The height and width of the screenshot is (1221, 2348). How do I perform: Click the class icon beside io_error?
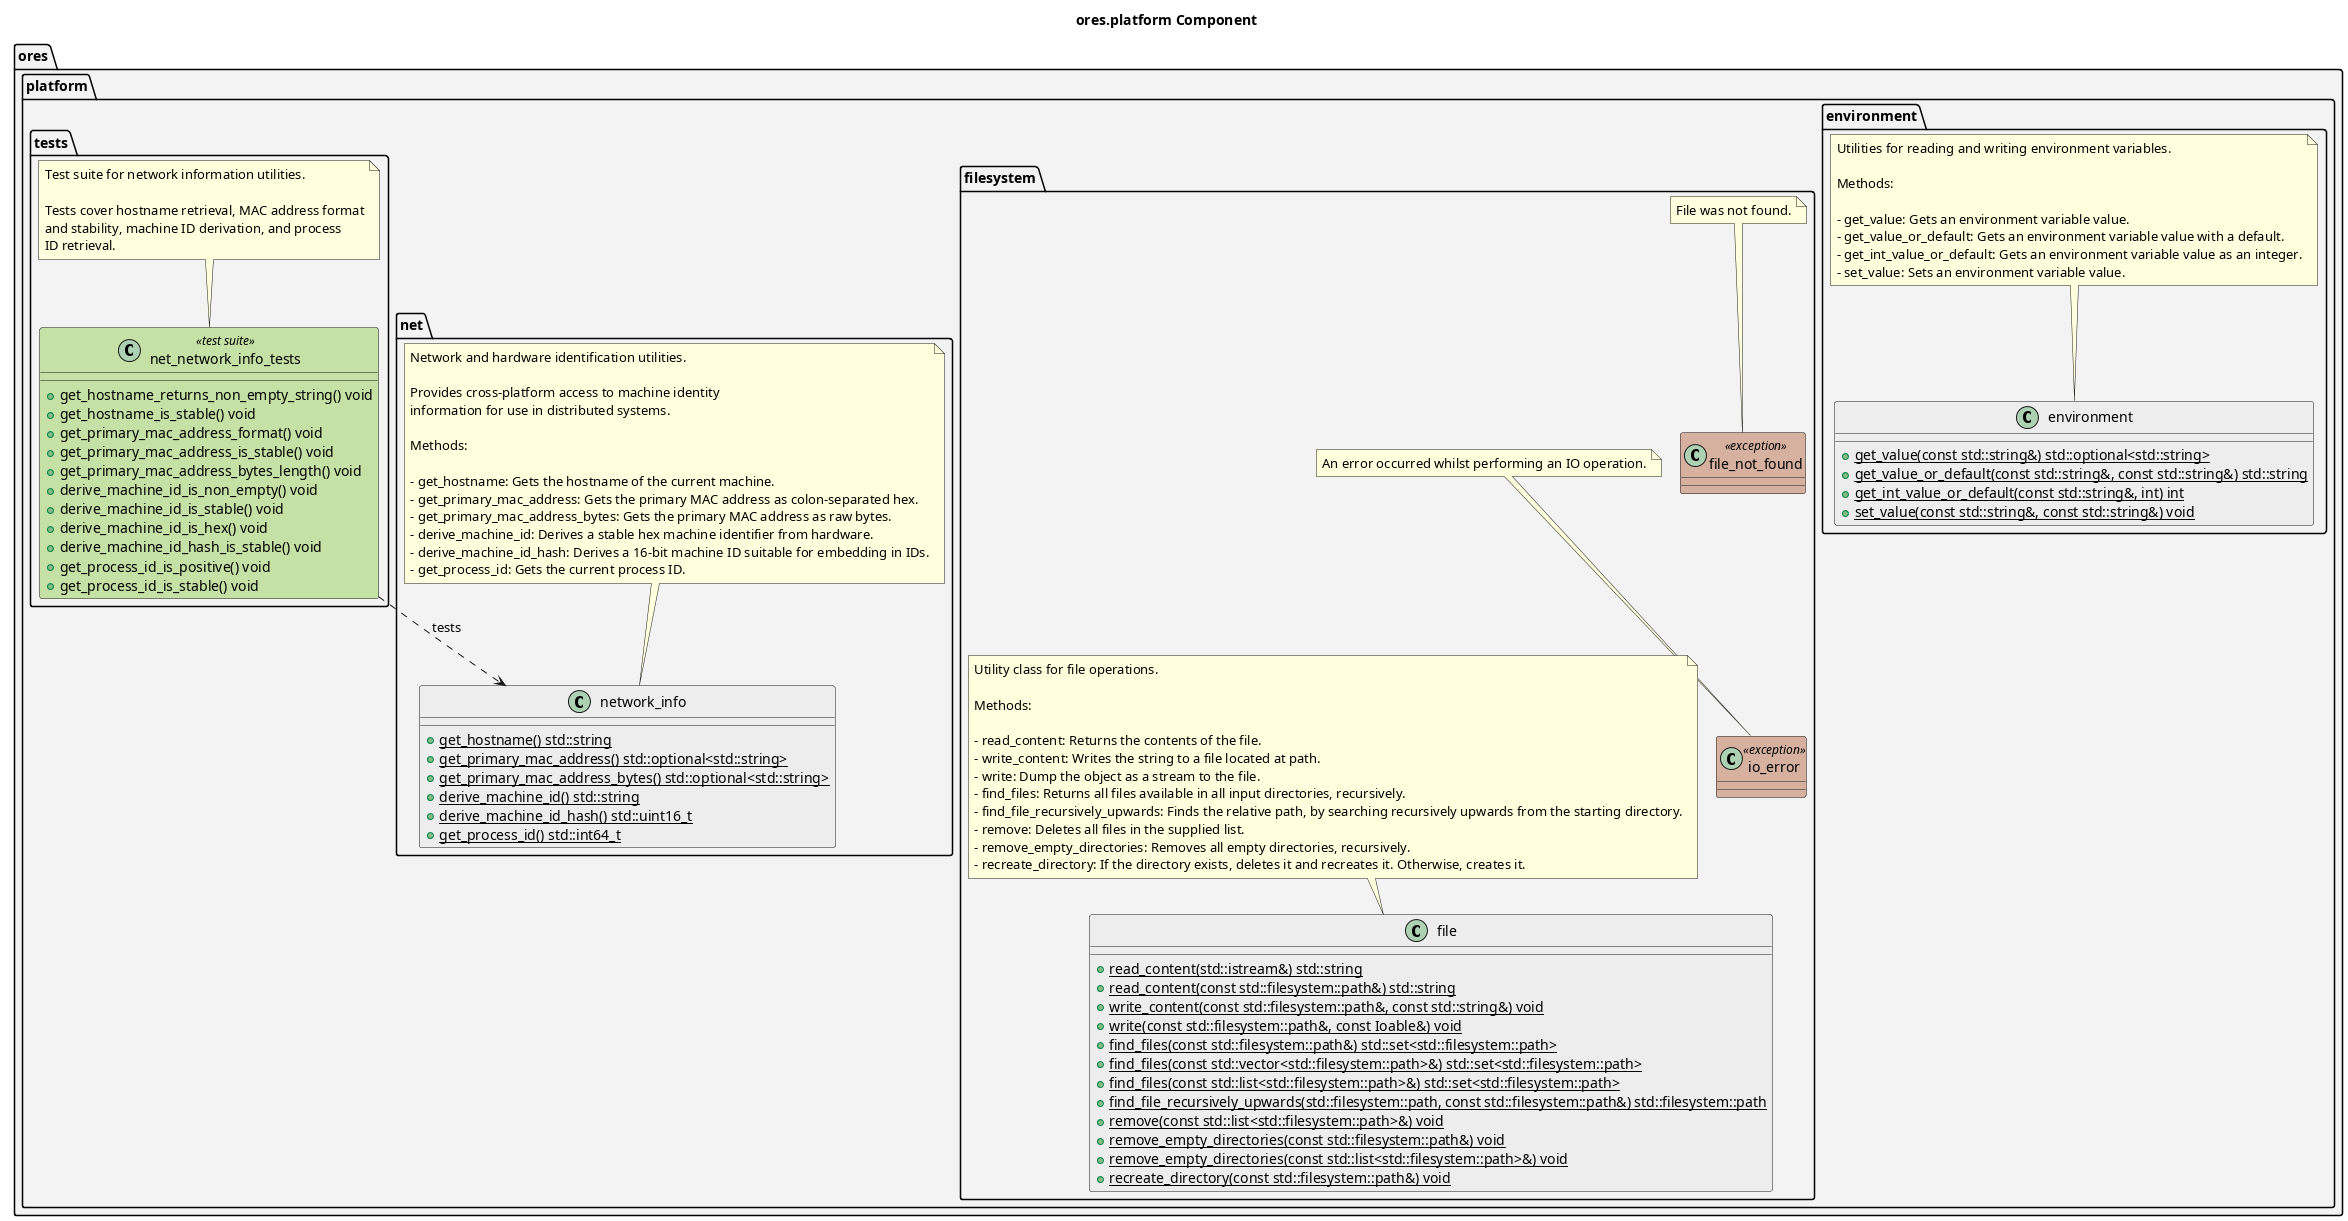tap(1731, 759)
